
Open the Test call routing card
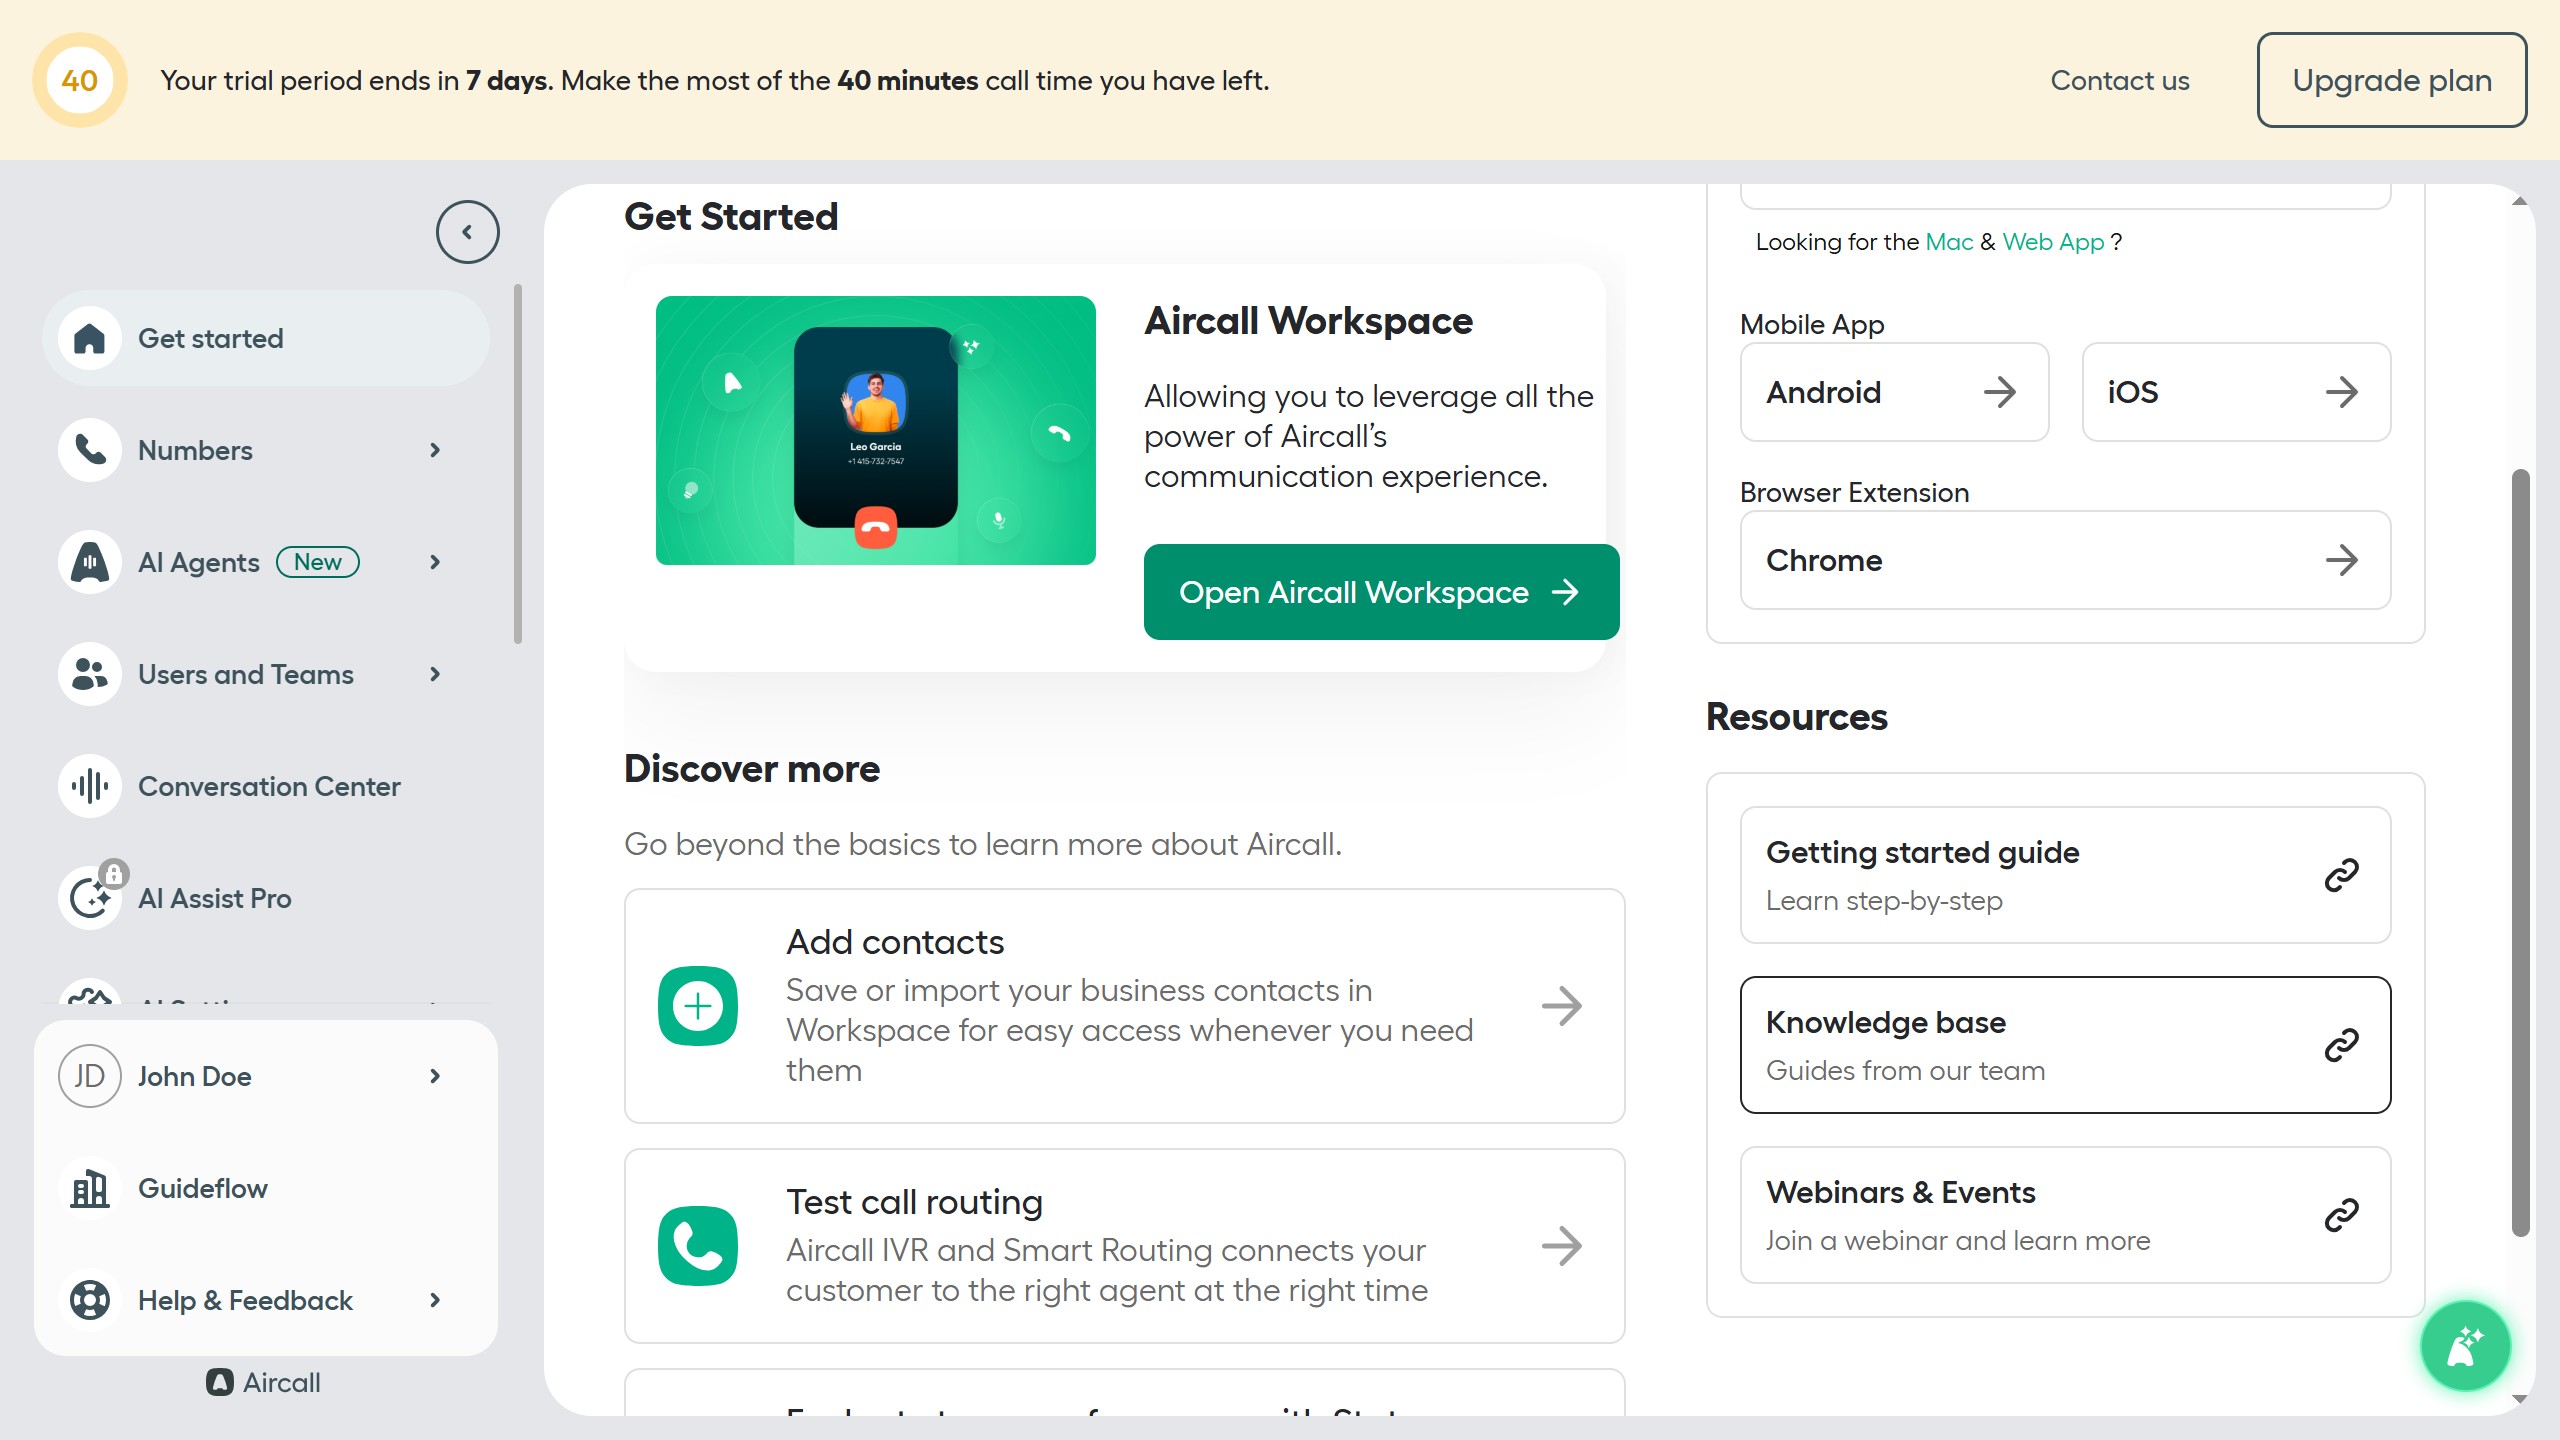tap(1124, 1246)
